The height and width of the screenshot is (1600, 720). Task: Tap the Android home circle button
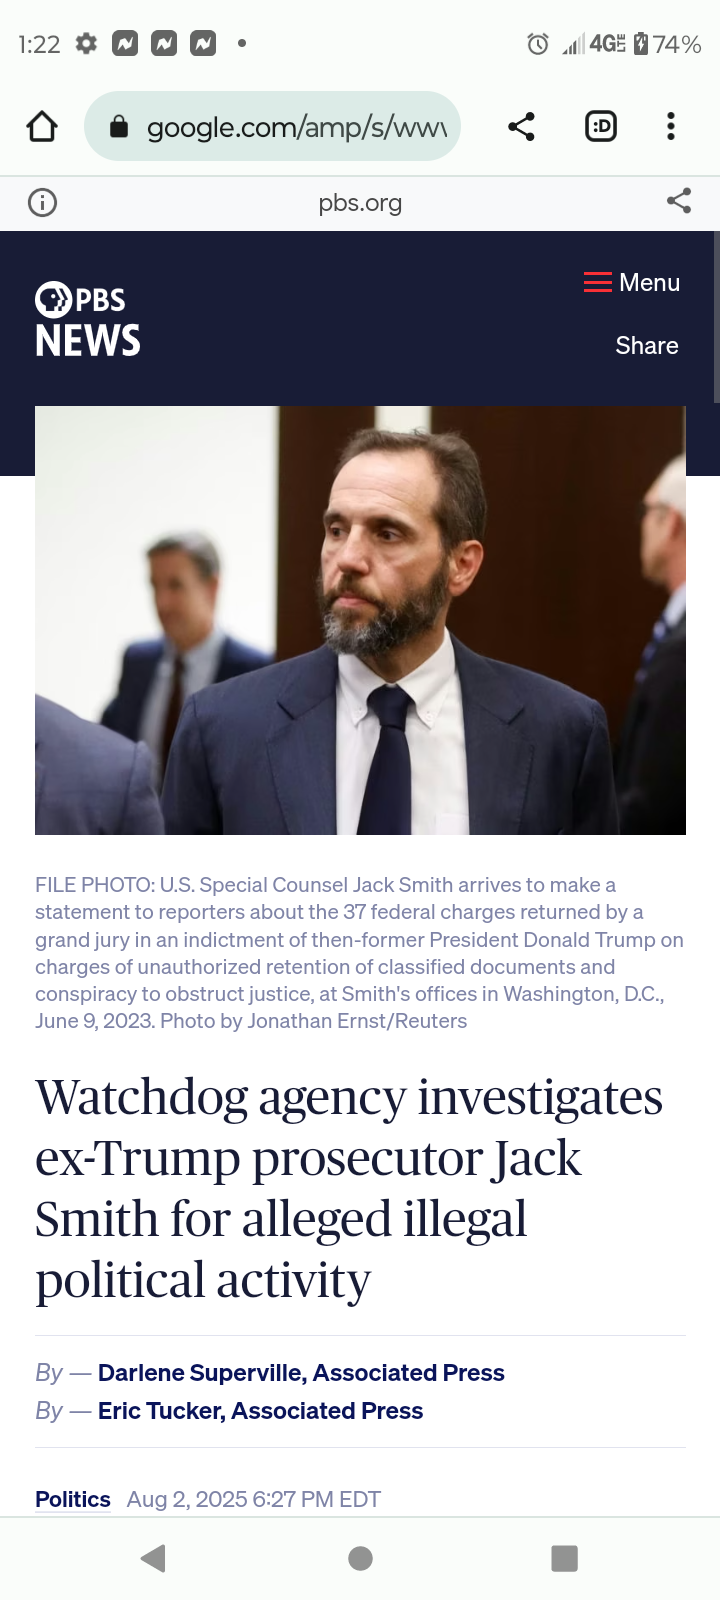point(360,1558)
